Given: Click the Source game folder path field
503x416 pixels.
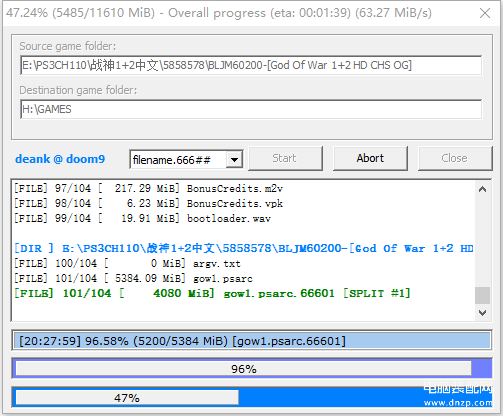Looking at the screenshot, I should pos(251,65).
